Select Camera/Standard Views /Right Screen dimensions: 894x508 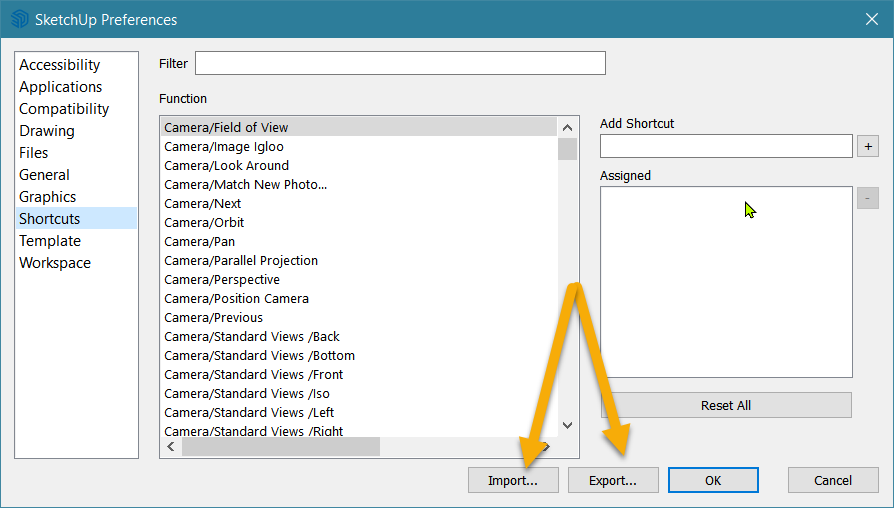359,430
